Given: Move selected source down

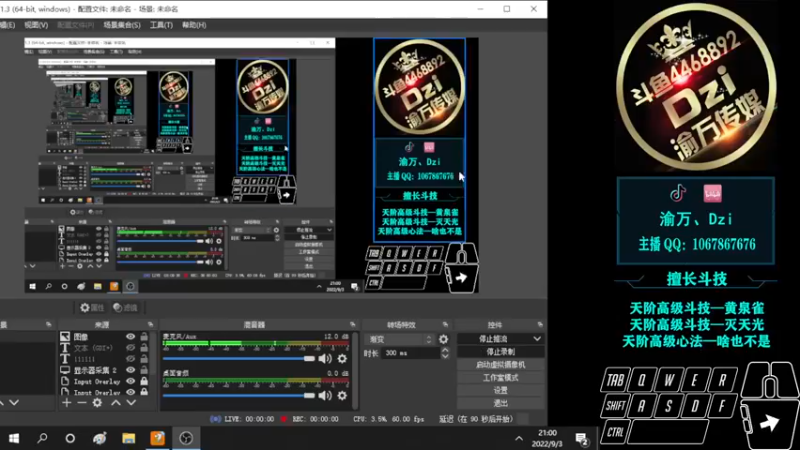Looking at the screenshot, I should coord(131,403).
